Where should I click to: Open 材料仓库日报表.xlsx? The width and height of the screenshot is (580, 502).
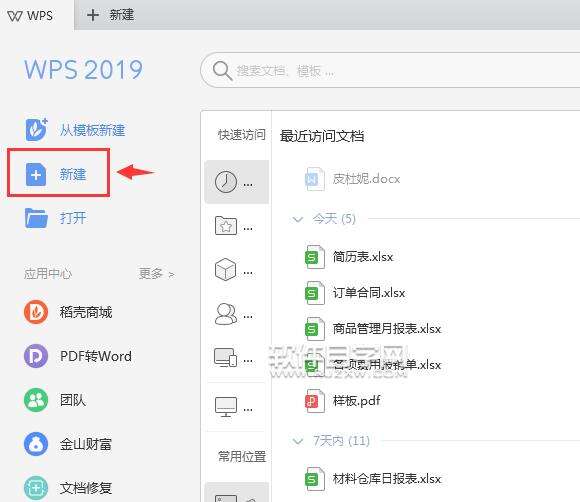coord(387,479)
